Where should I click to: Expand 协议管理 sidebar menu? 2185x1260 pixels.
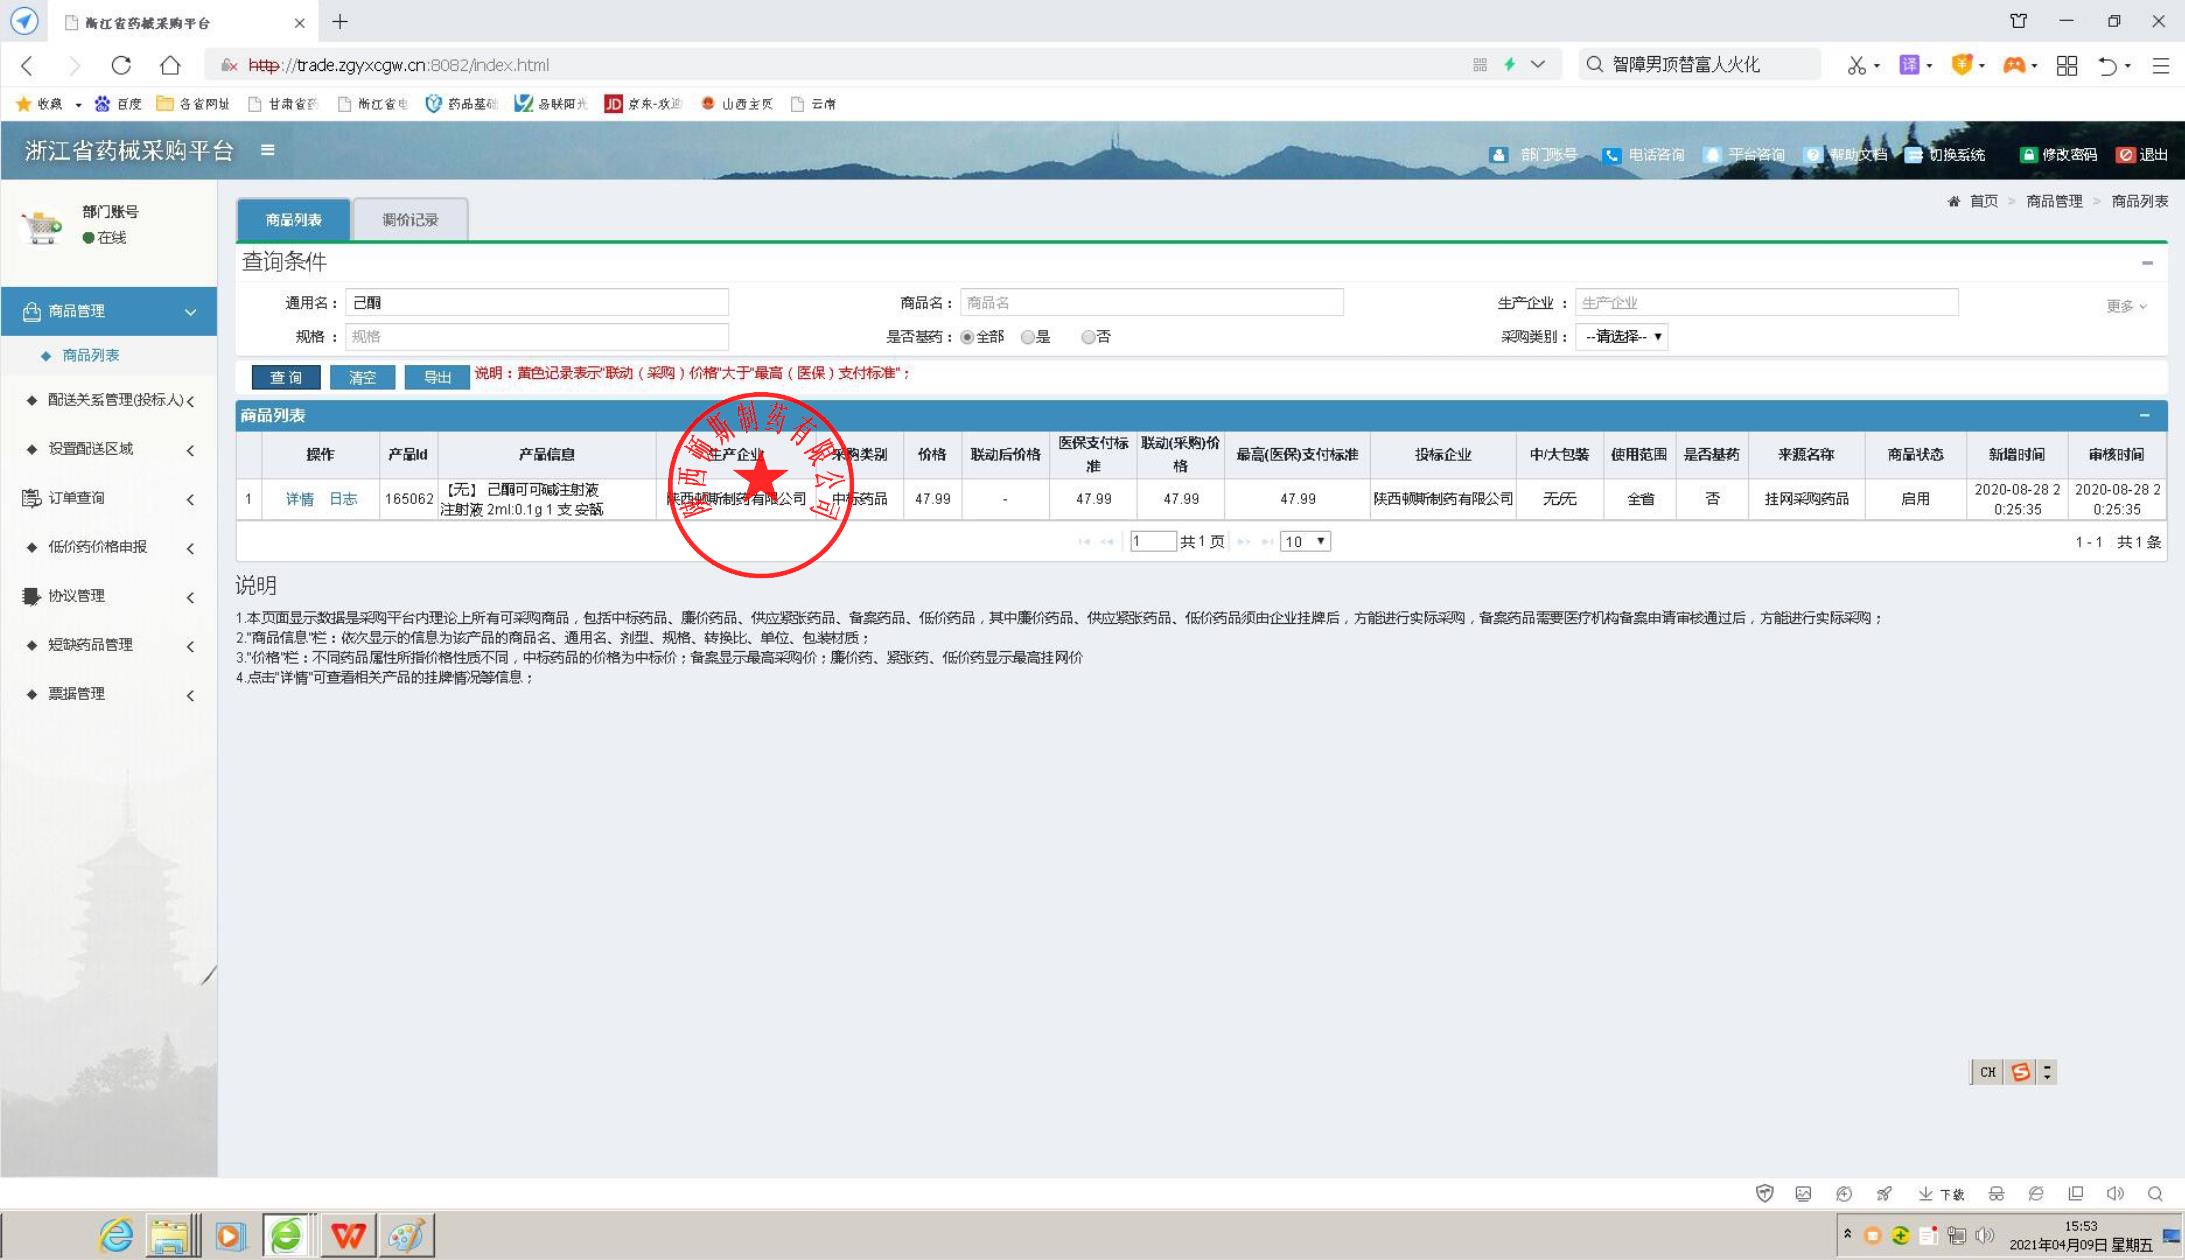pyautogui.click(x=109, y=596)
